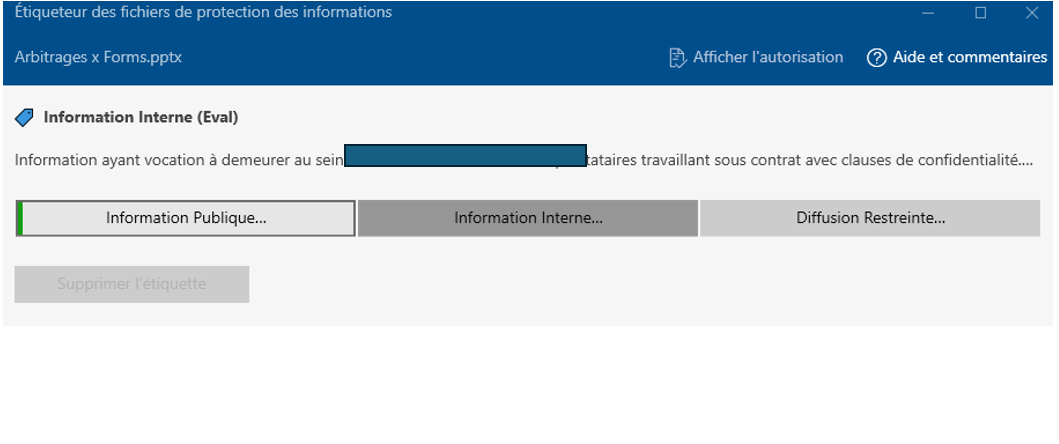Click the help question mark icon
This screenshot has height=444, width=1059.
[x=876, y=58]
